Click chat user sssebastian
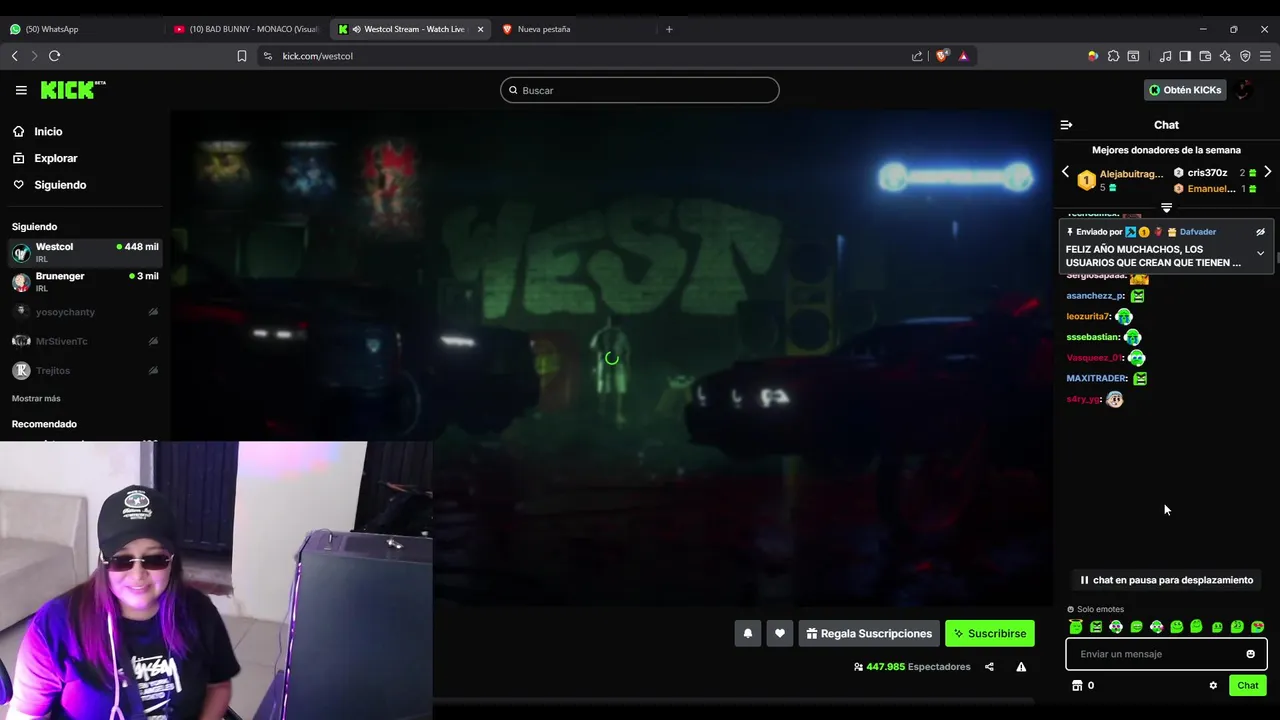 (1092, 337)
